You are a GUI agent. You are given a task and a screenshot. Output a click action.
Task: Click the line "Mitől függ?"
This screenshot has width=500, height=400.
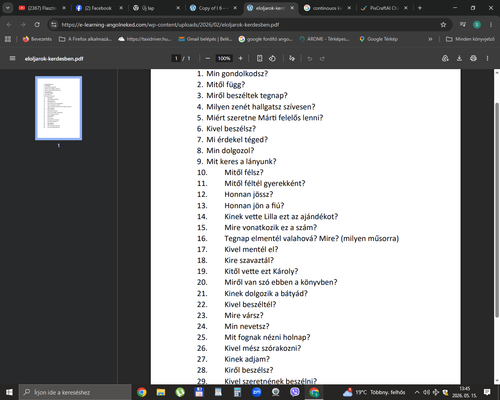click(226, 85)
